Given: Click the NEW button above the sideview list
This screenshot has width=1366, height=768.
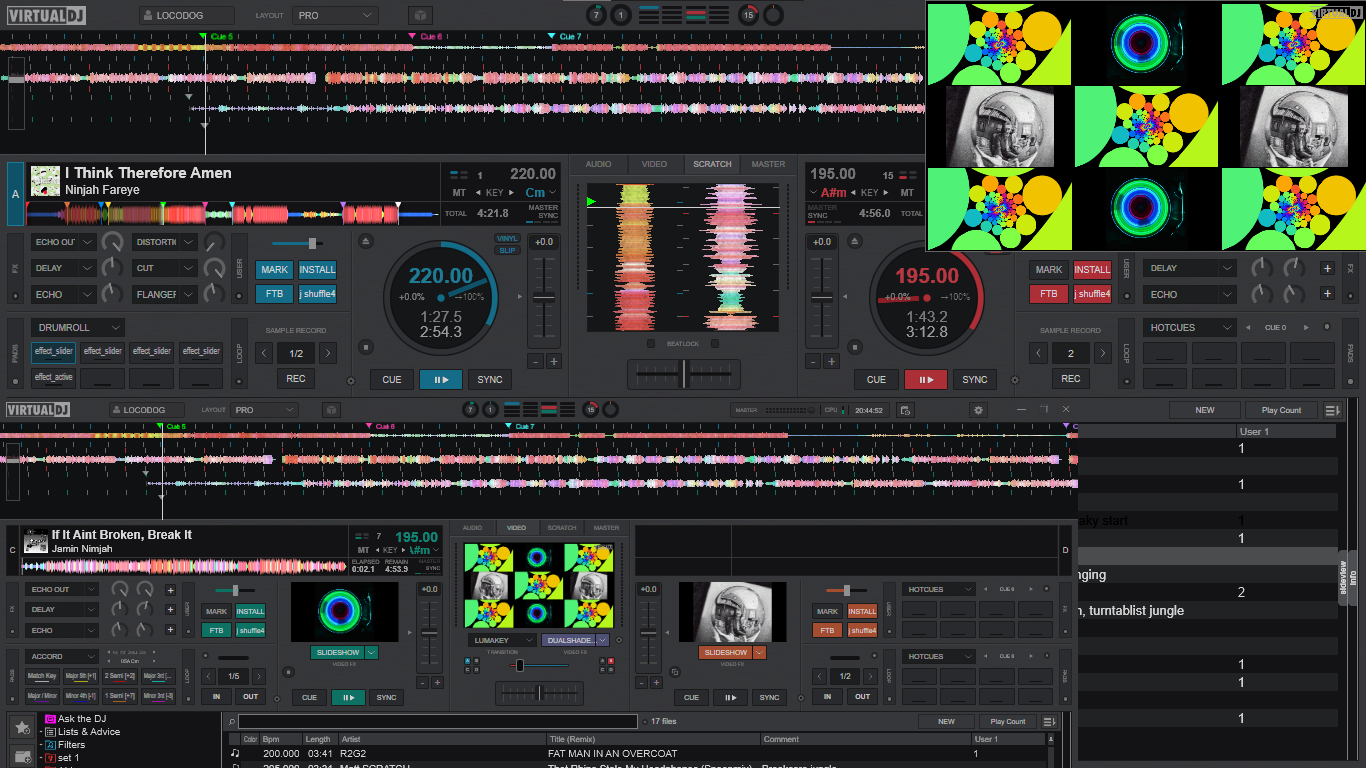Looking at the screenshot, I should (1205, 410).
